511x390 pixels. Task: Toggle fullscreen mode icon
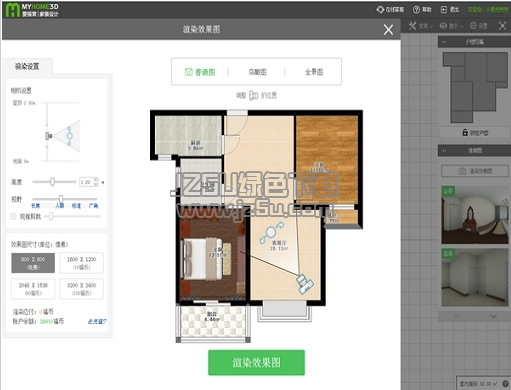pyautogui.click(x=502, y=26)
